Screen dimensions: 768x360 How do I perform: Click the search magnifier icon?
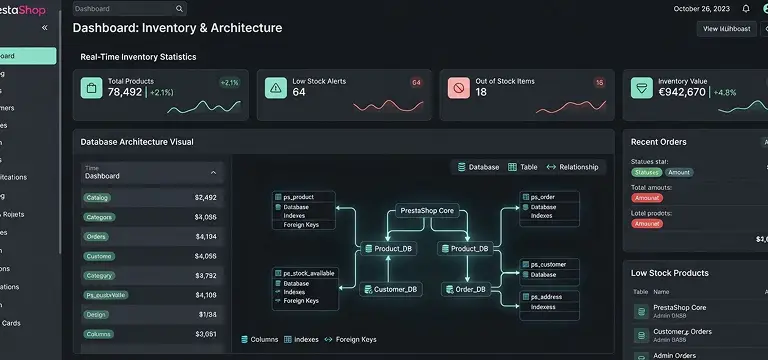click(x=179, y=9)
